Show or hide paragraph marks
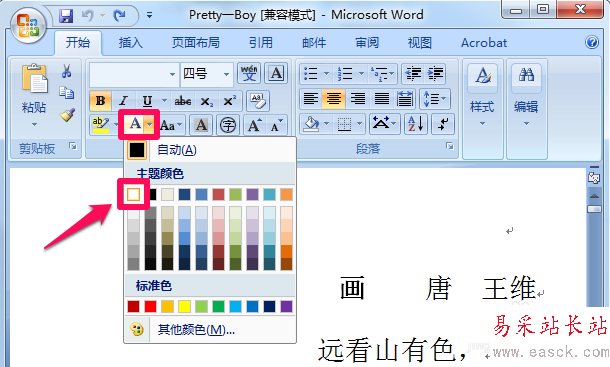The width and height of the screenshot is (610, 367). [443, 124]
